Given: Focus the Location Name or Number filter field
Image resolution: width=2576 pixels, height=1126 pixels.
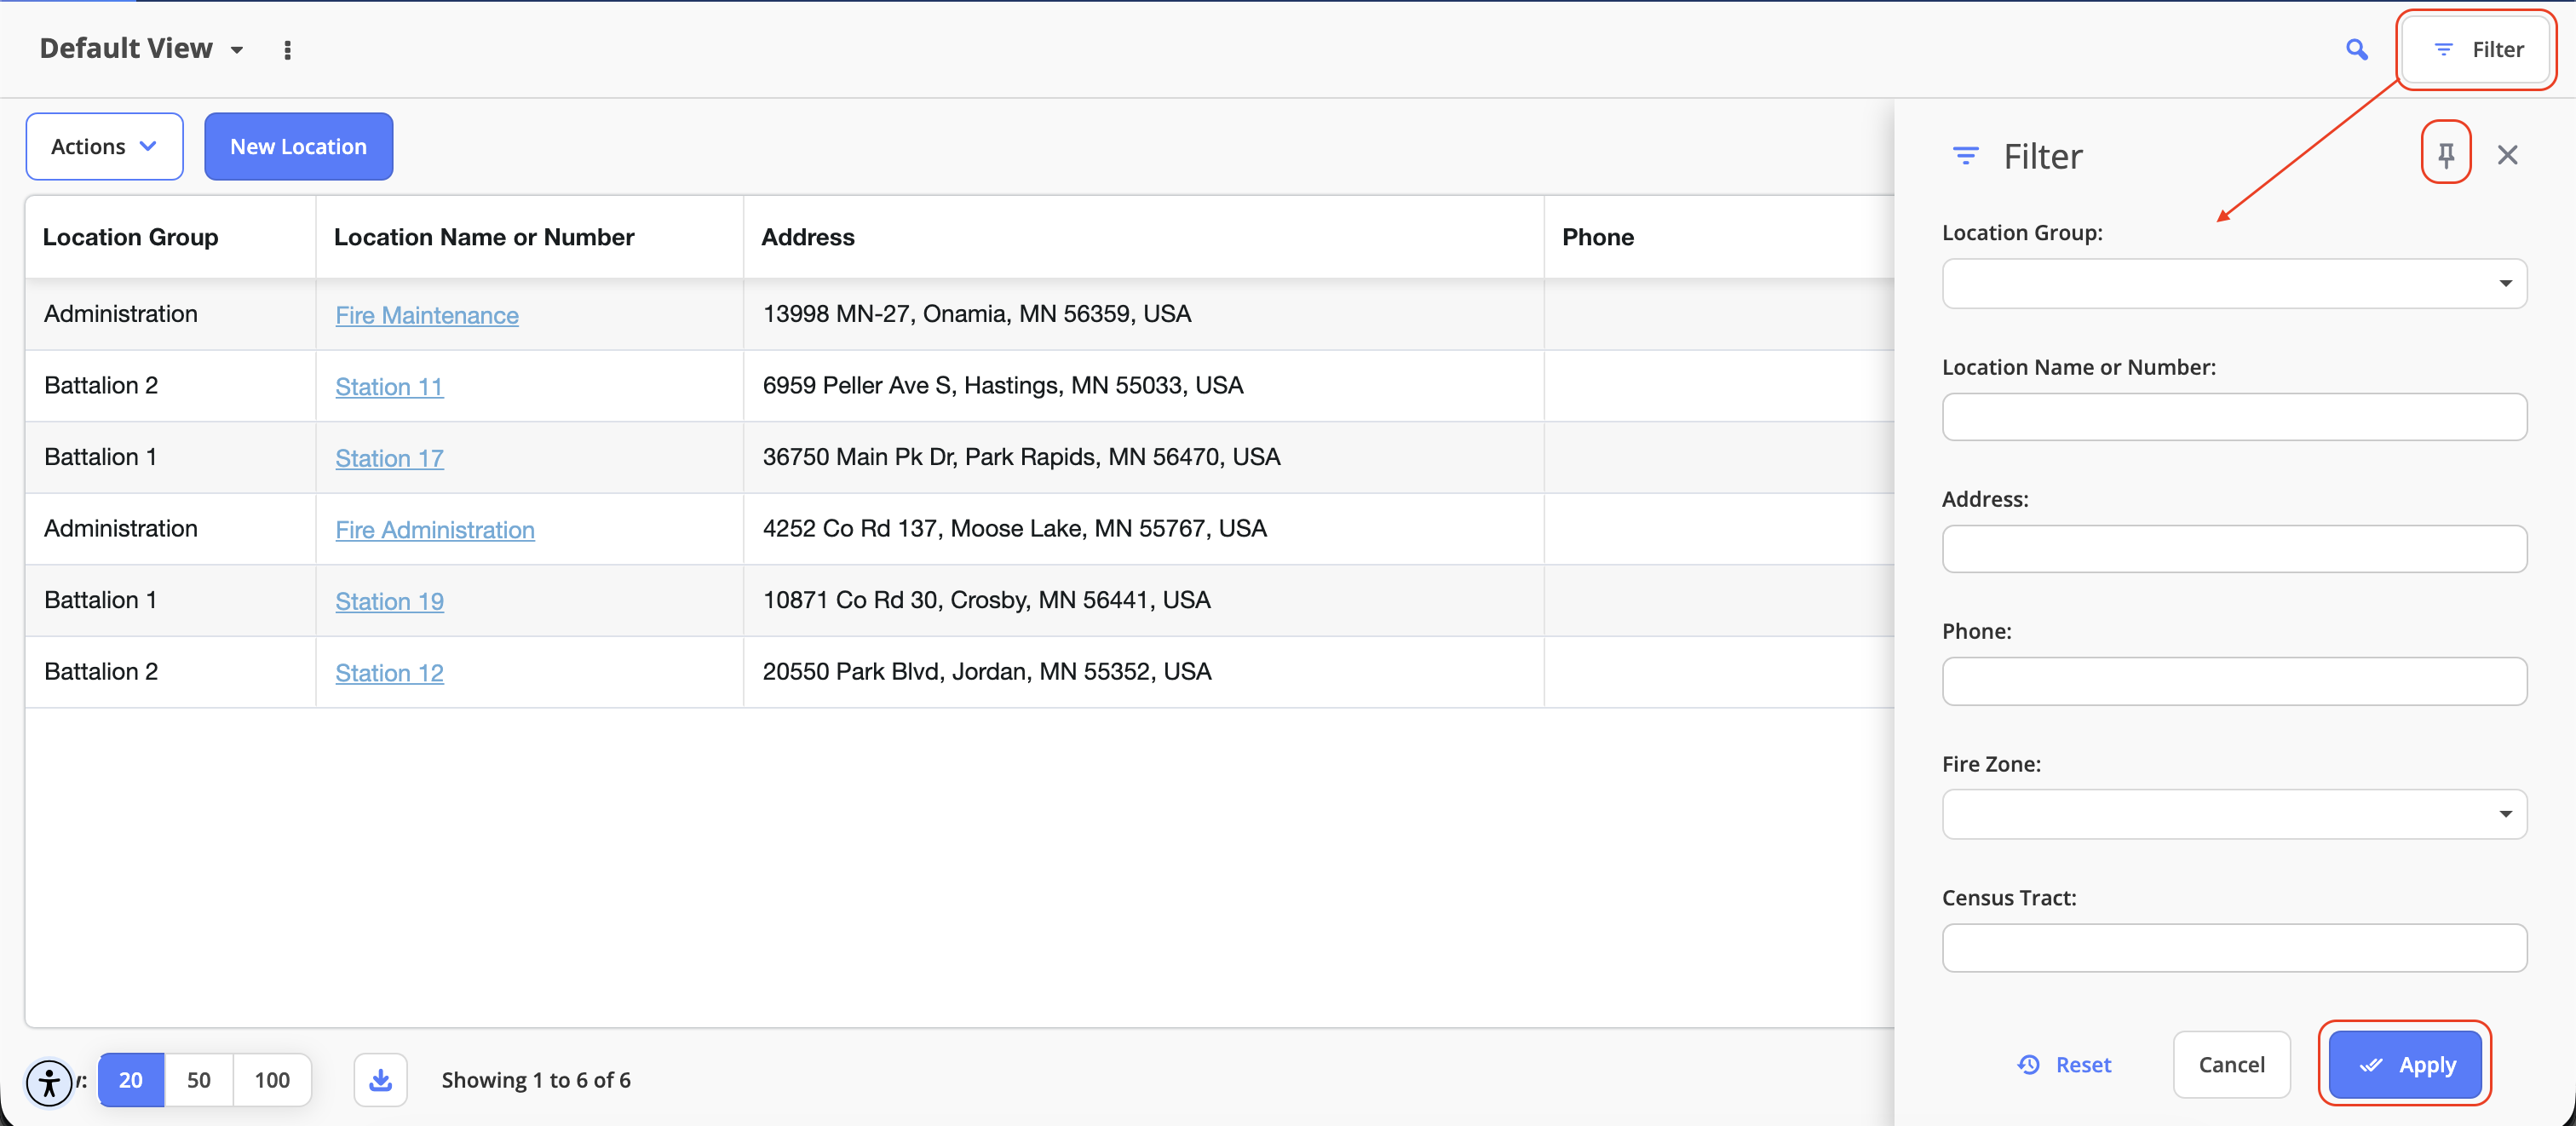Looking at the screenshot, I should tap(2234, 417).
